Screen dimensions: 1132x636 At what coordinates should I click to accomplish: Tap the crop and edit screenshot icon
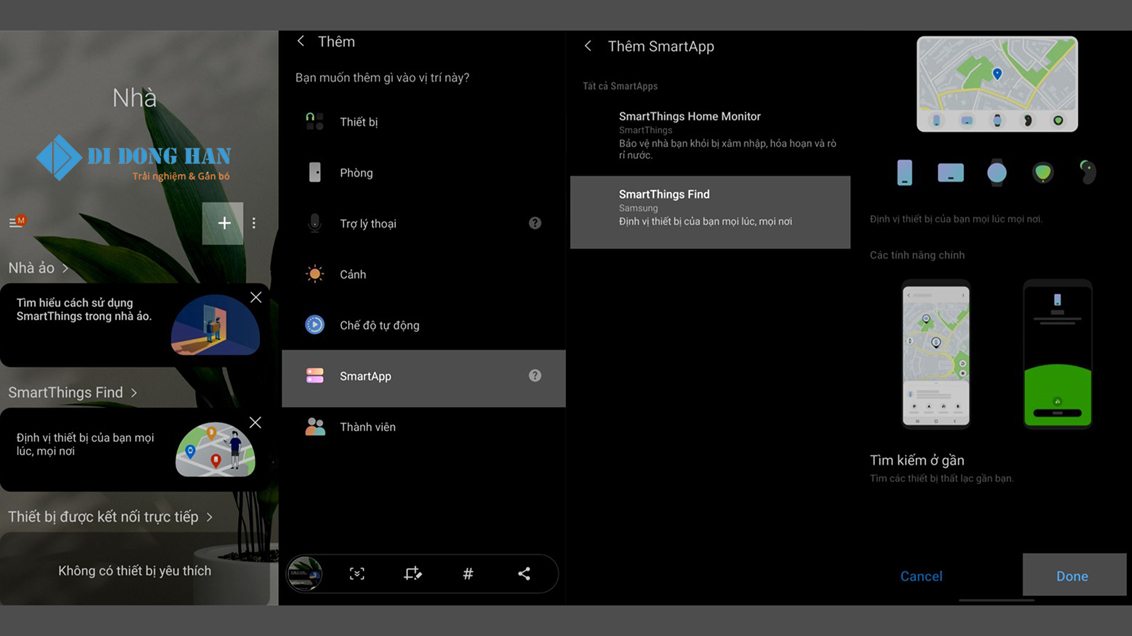pyautogui.click(x=412, y=574)
